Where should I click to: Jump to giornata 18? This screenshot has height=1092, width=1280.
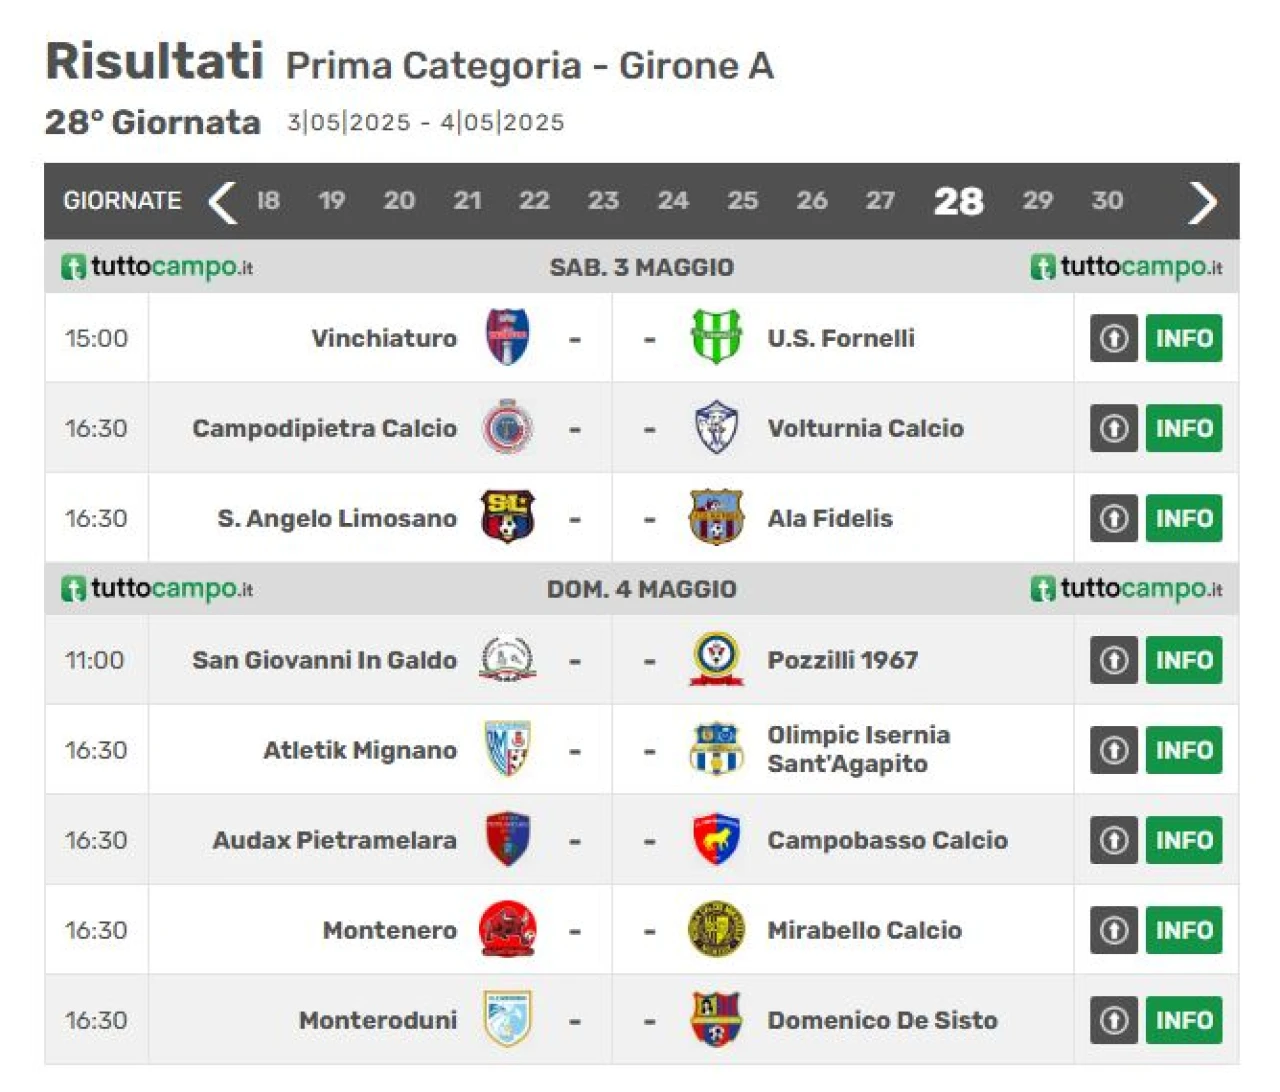[x=268, y=200]
